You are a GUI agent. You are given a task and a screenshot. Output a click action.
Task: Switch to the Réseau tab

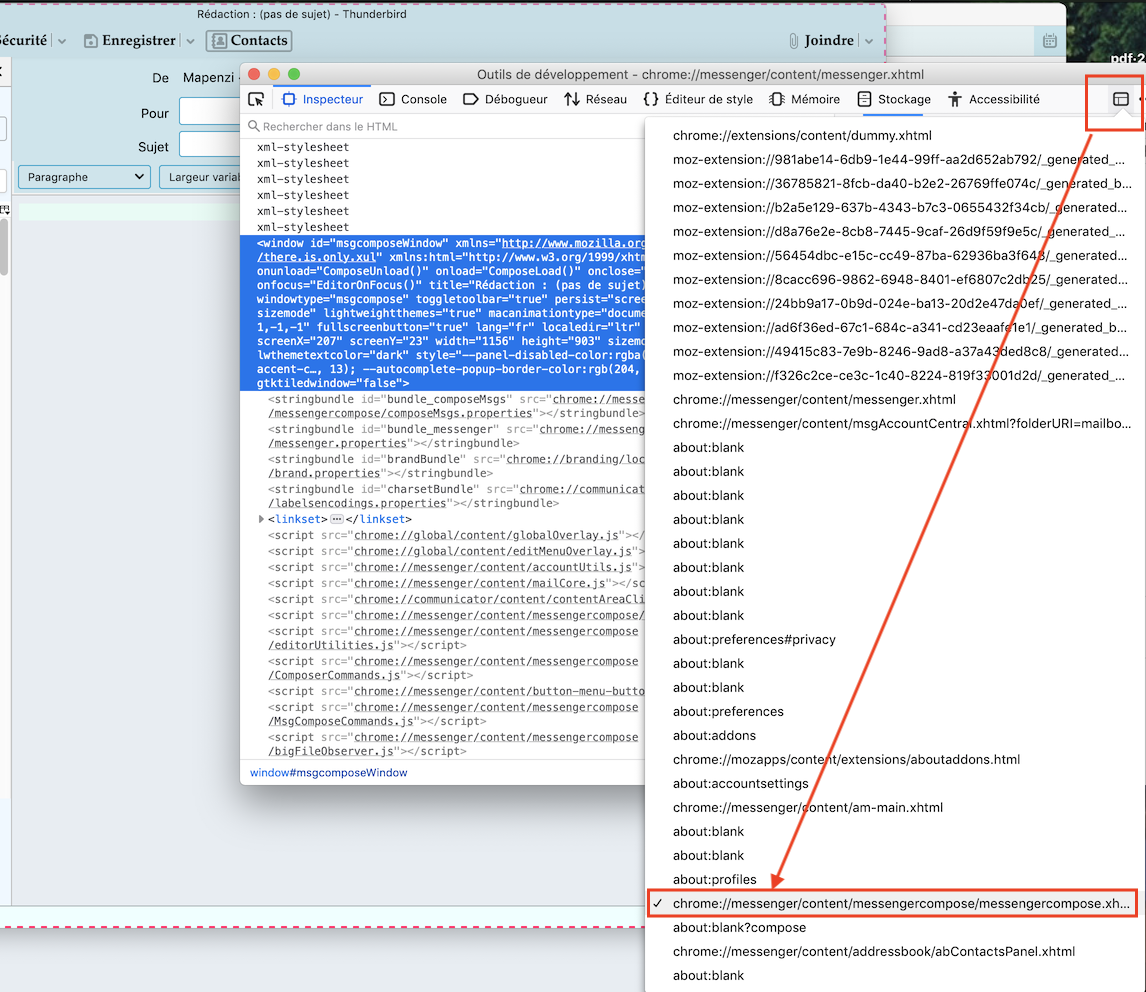pyautogui.click(x=595, y=99)
